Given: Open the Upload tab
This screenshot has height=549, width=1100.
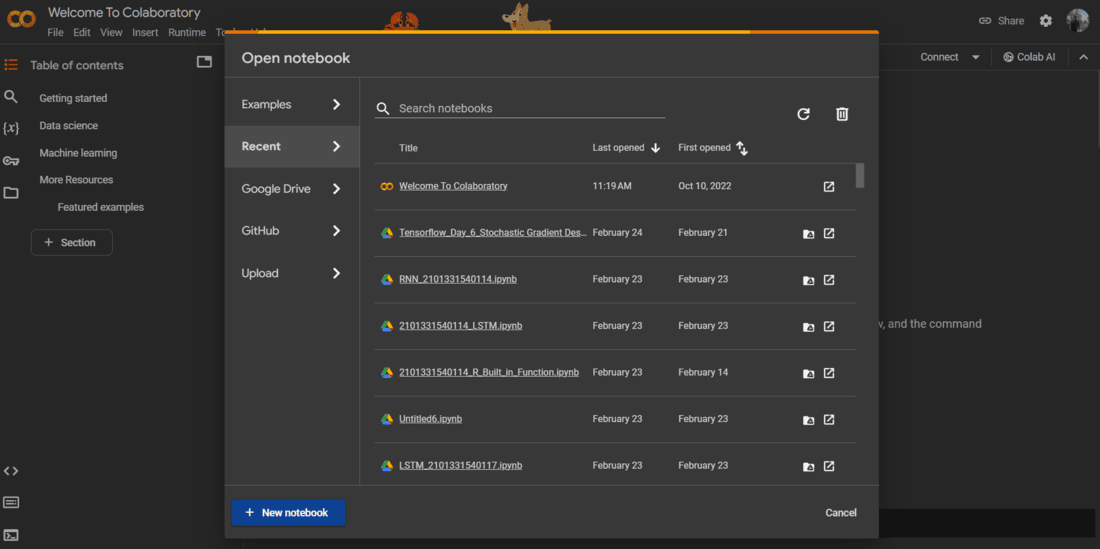Looking at the screenshot, I should [291, 273].
